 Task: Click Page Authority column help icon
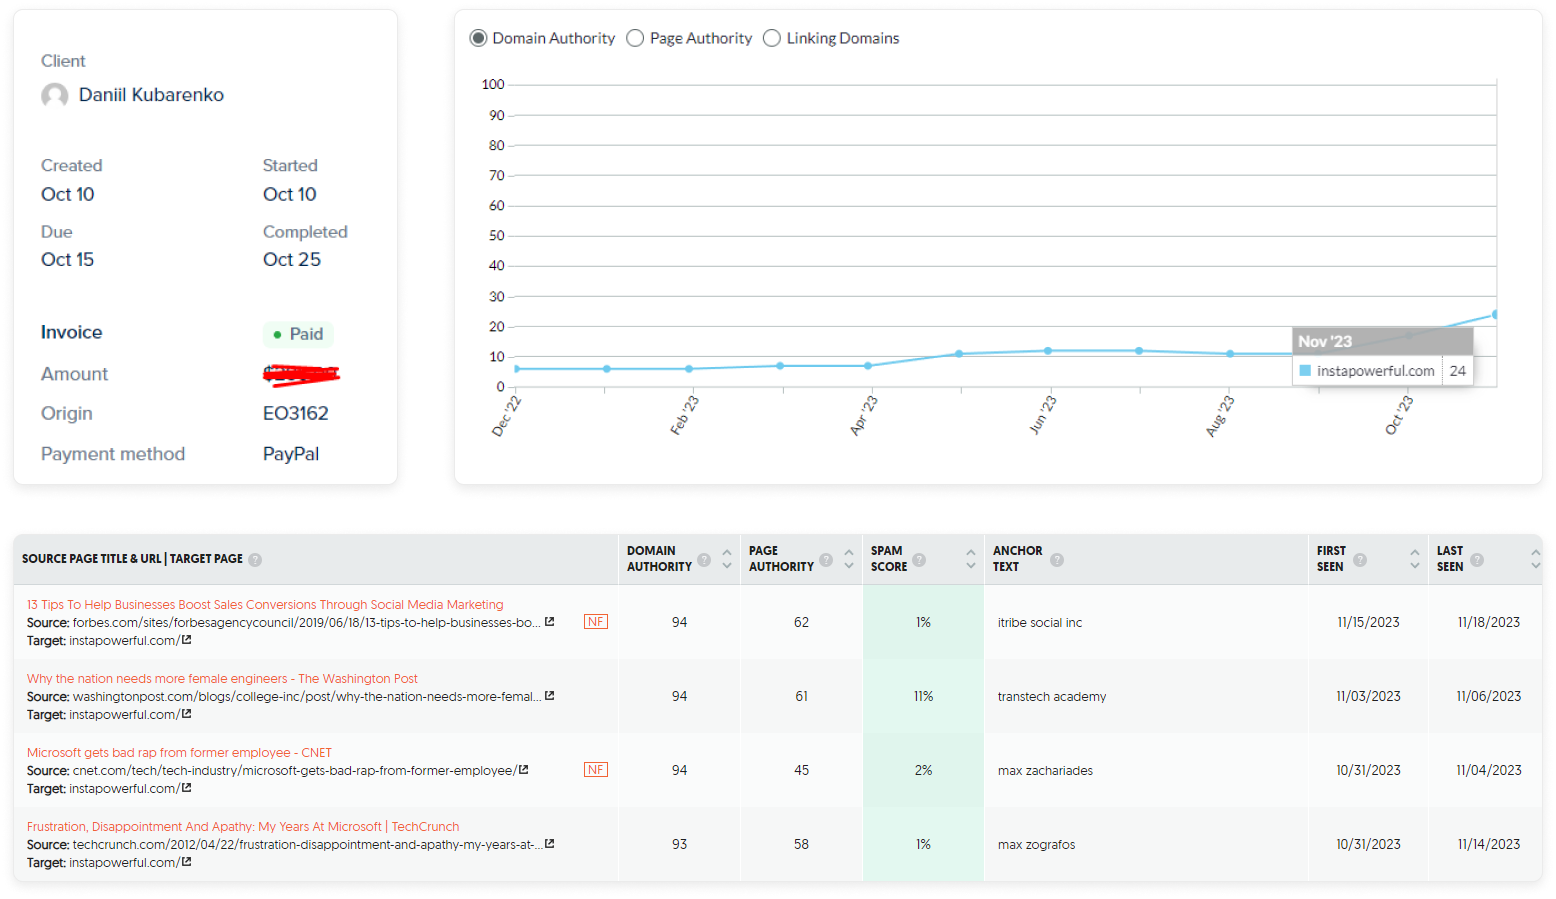point(826,560)
